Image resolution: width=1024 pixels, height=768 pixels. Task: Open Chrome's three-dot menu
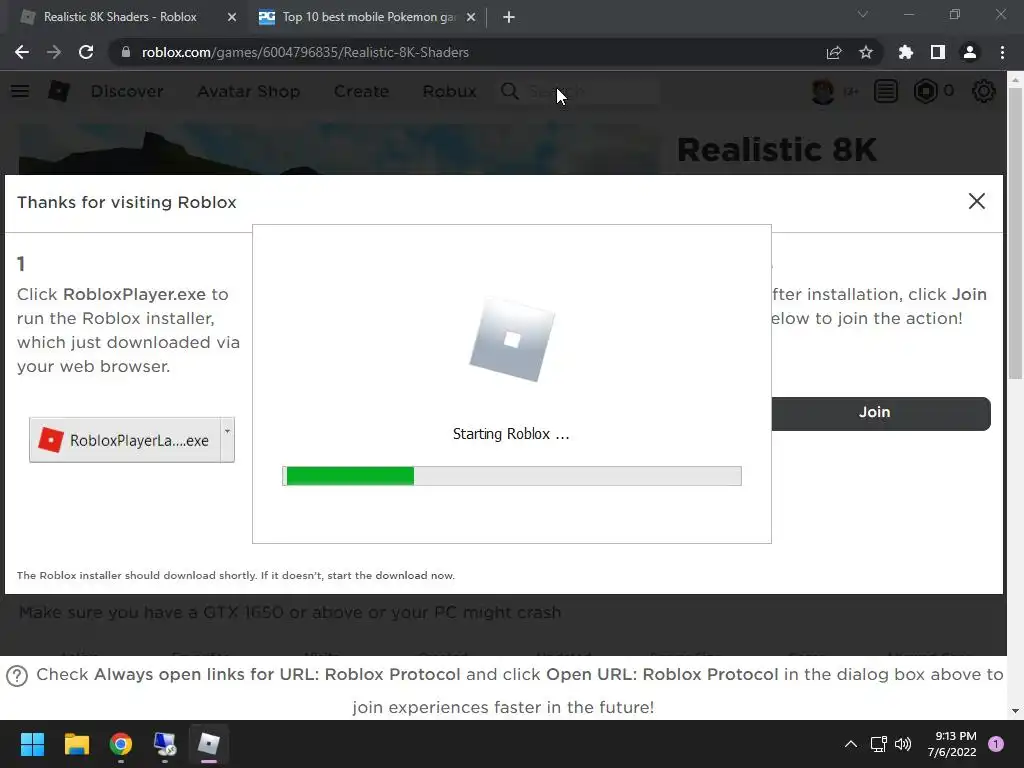click(1002, 52)
